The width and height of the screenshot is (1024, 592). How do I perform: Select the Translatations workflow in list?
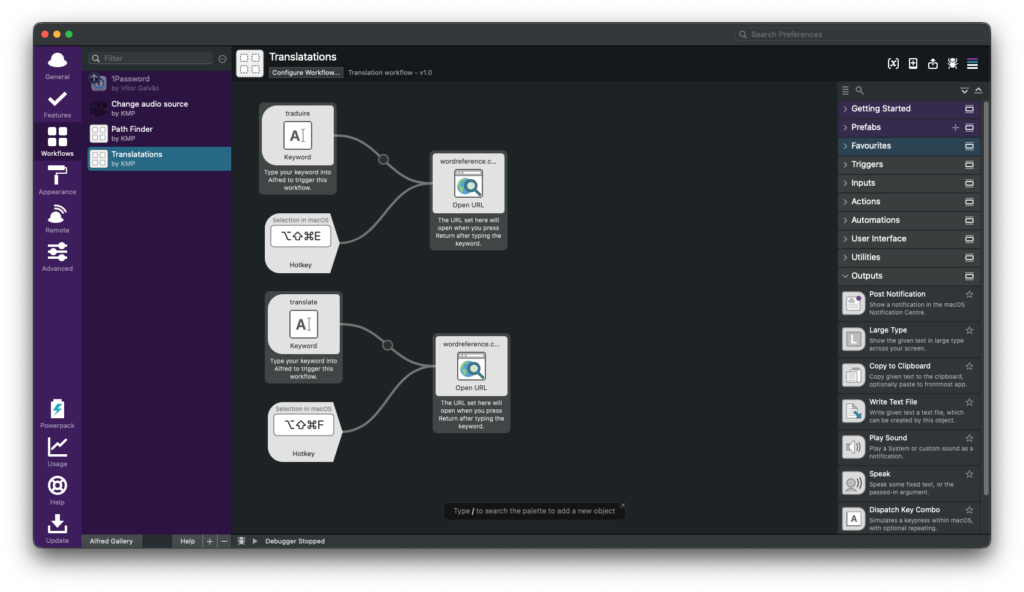[159, 159]
